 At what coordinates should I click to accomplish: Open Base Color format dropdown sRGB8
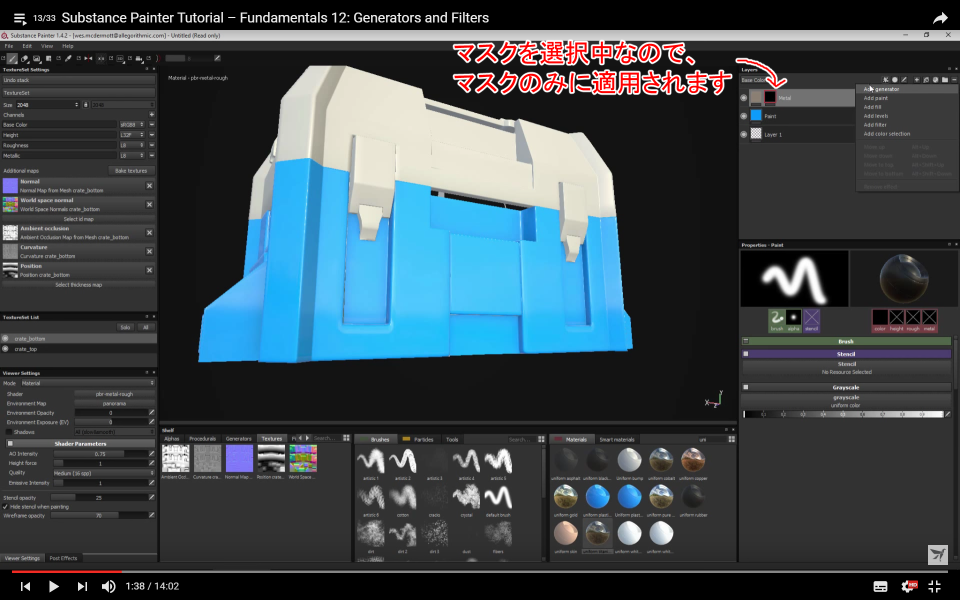coord(132,125)
